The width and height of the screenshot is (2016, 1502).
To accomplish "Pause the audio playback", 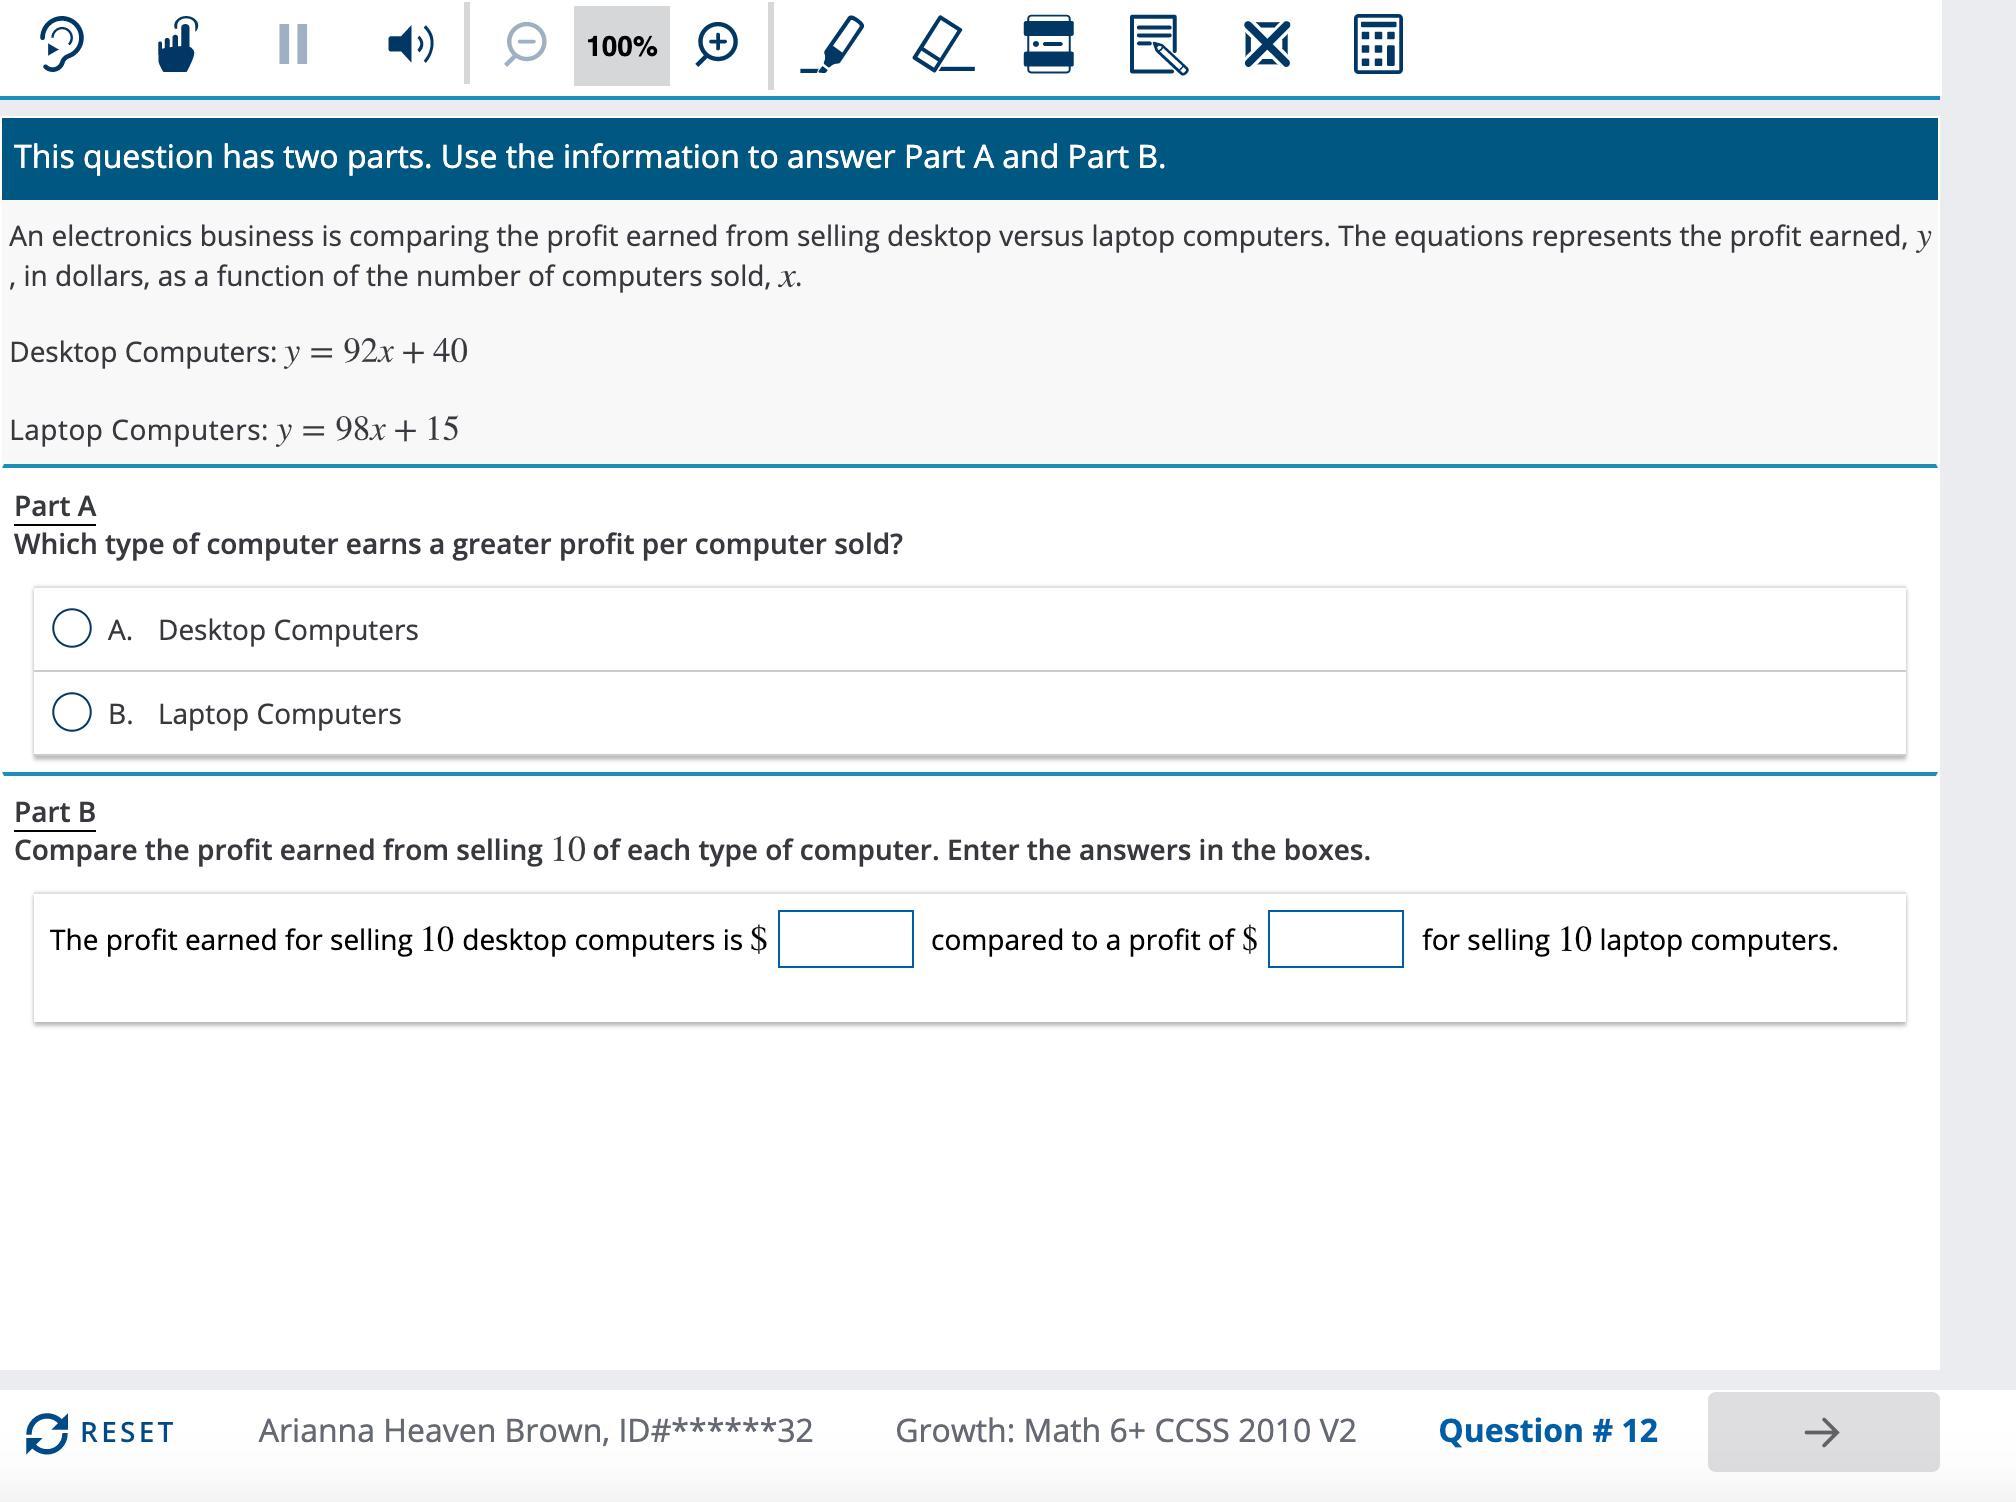I will tap(292, 45).
